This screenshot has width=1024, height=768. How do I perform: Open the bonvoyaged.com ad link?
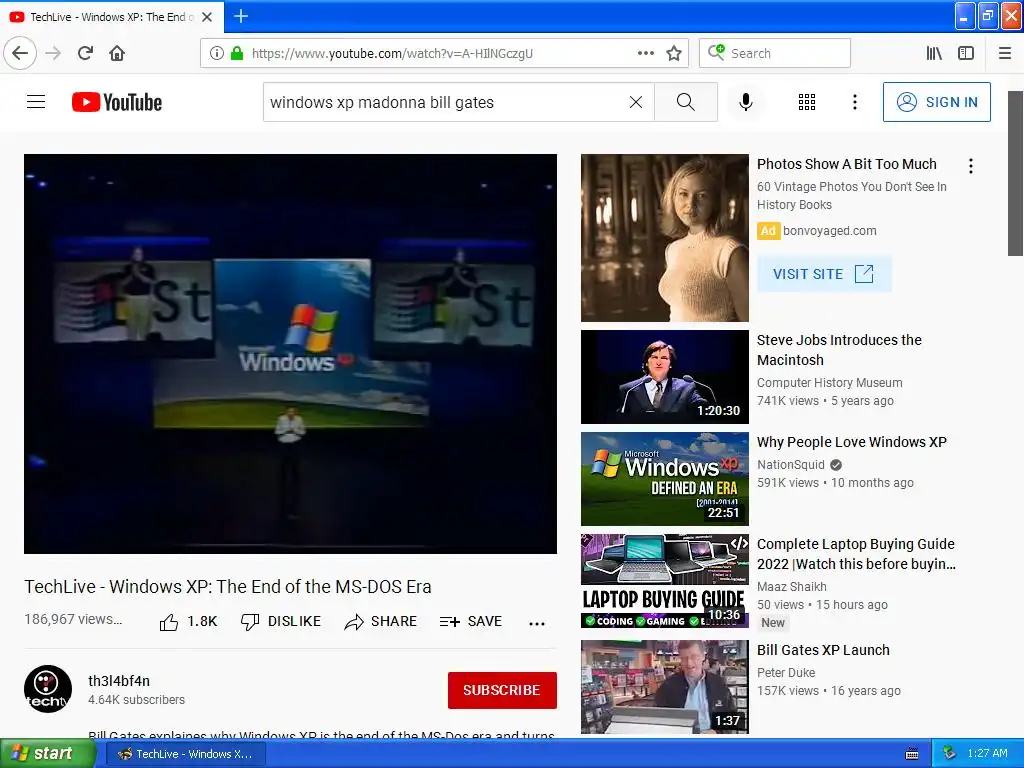[829, 231]
